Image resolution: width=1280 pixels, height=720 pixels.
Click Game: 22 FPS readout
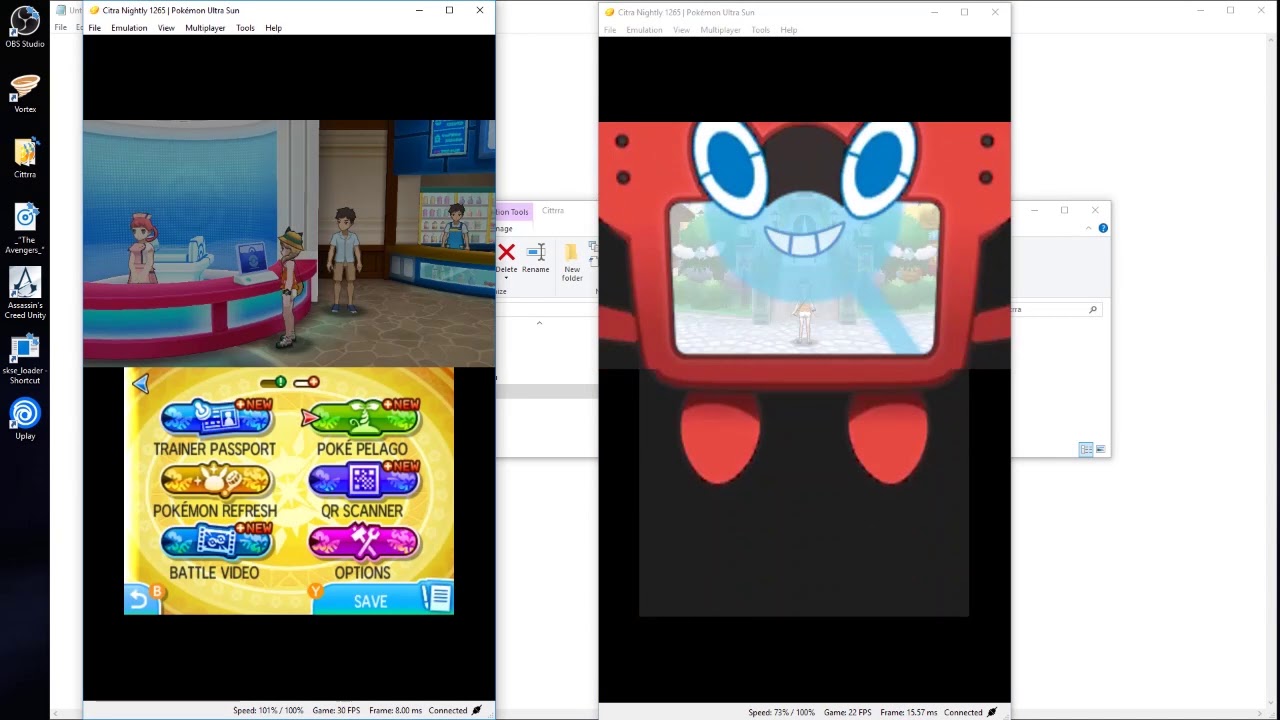(848, 713)
